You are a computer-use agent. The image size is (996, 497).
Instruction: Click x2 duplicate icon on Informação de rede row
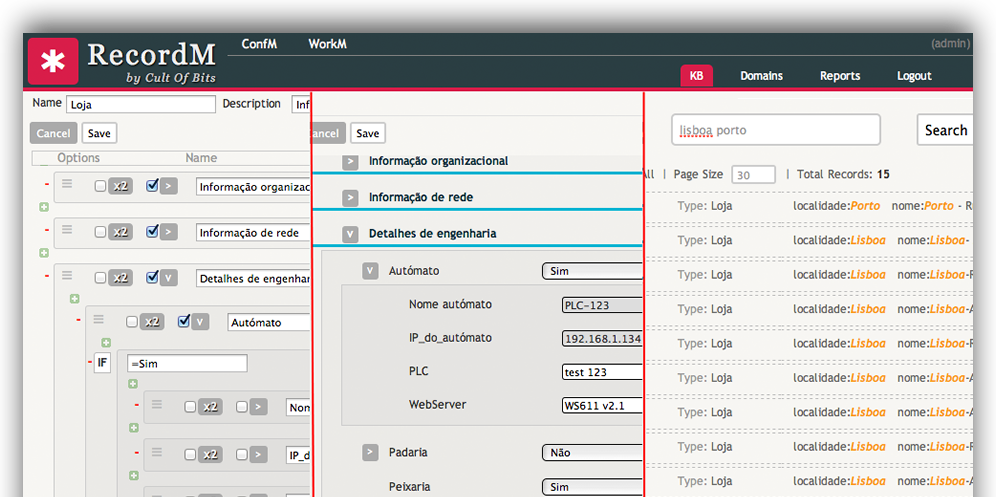pyautogui.click(x=120, y=232)
